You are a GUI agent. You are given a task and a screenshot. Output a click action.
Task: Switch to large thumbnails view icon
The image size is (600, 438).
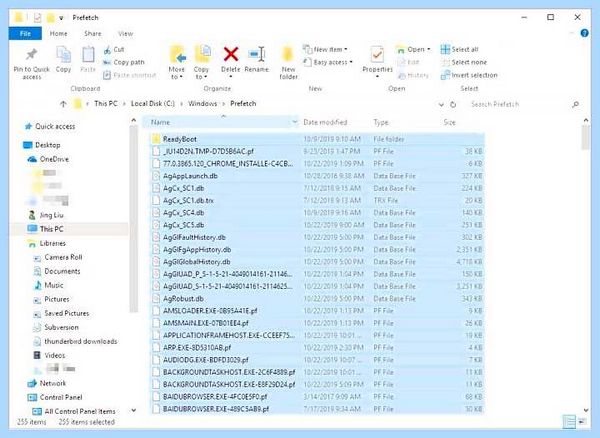click(582, 422)
